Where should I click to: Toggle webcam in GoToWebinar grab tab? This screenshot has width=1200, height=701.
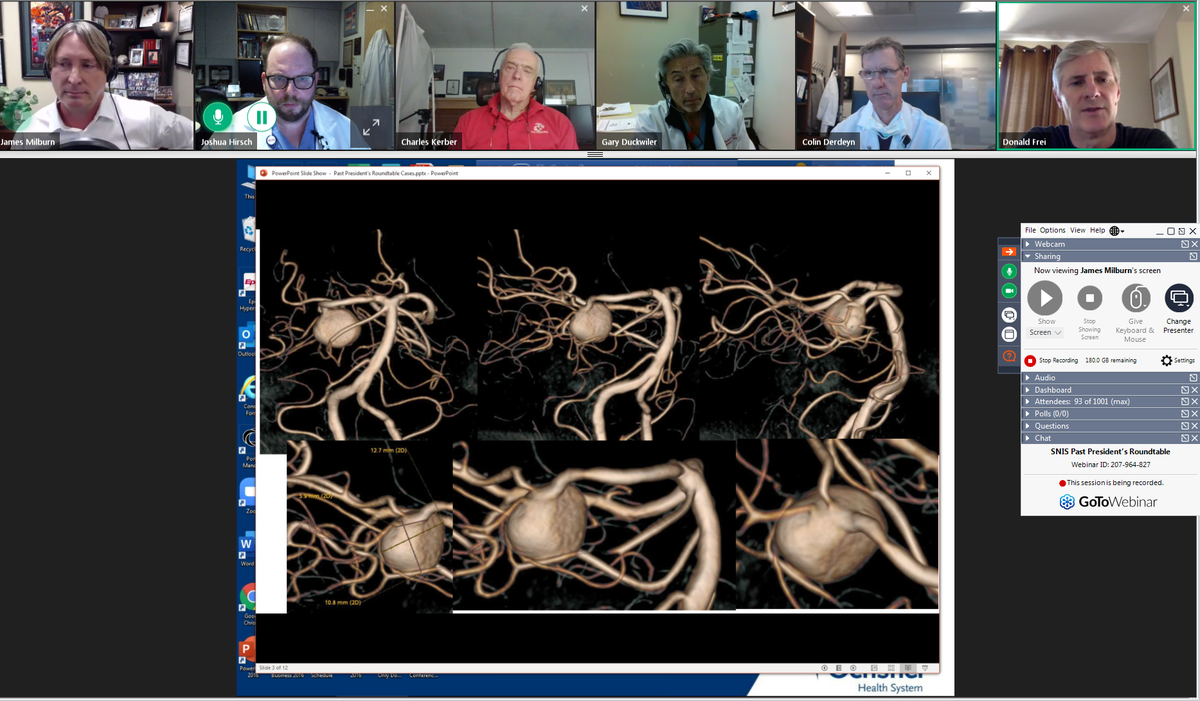click(x=1009, y=290)
